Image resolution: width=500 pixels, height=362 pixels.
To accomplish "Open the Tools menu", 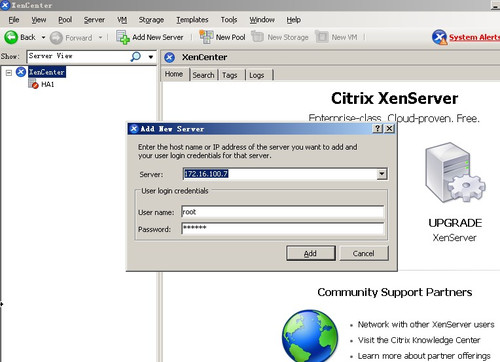I will coord(229,20).
